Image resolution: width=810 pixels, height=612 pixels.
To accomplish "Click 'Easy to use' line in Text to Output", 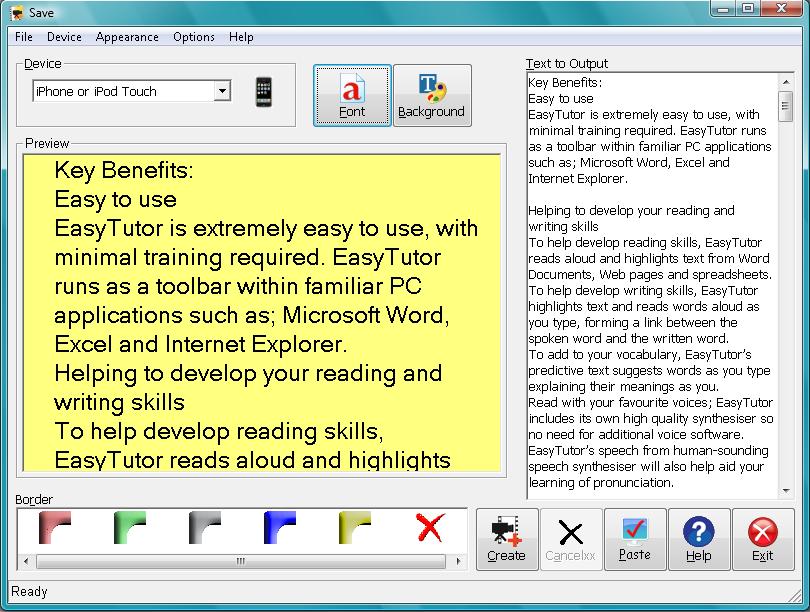I will (560, 99).
